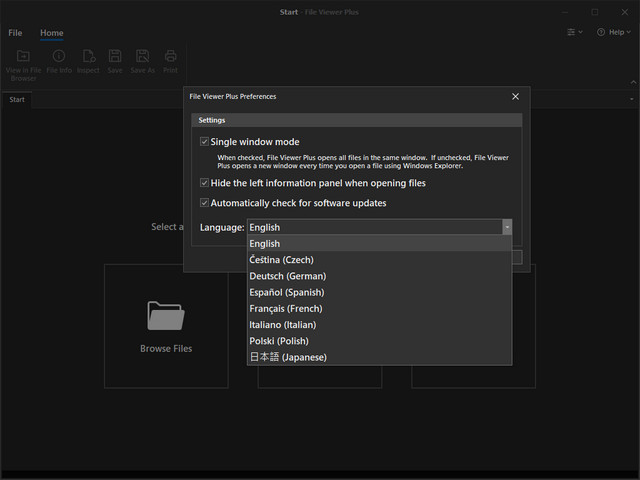Minimize the File Viewer Plus window
Image resolution: width=640 pixels, height=480 pixels.
(565, 12)
